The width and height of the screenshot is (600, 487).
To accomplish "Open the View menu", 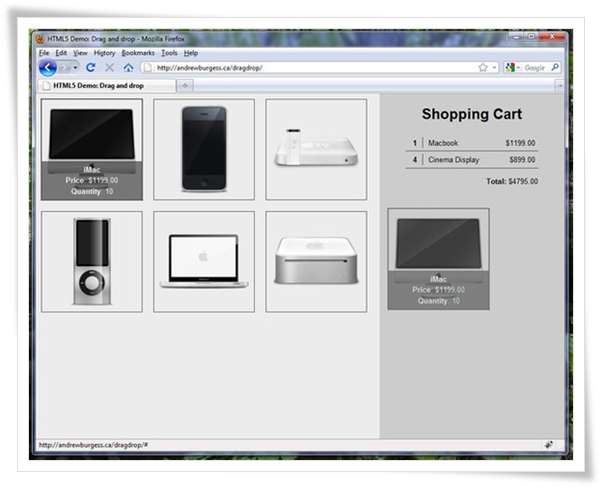I will [80, 53].
